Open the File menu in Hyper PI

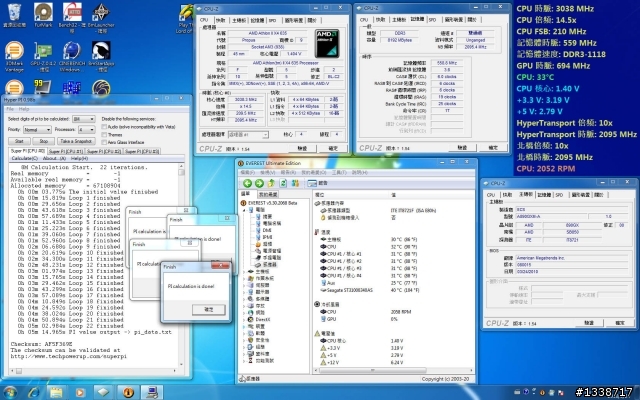10,109
